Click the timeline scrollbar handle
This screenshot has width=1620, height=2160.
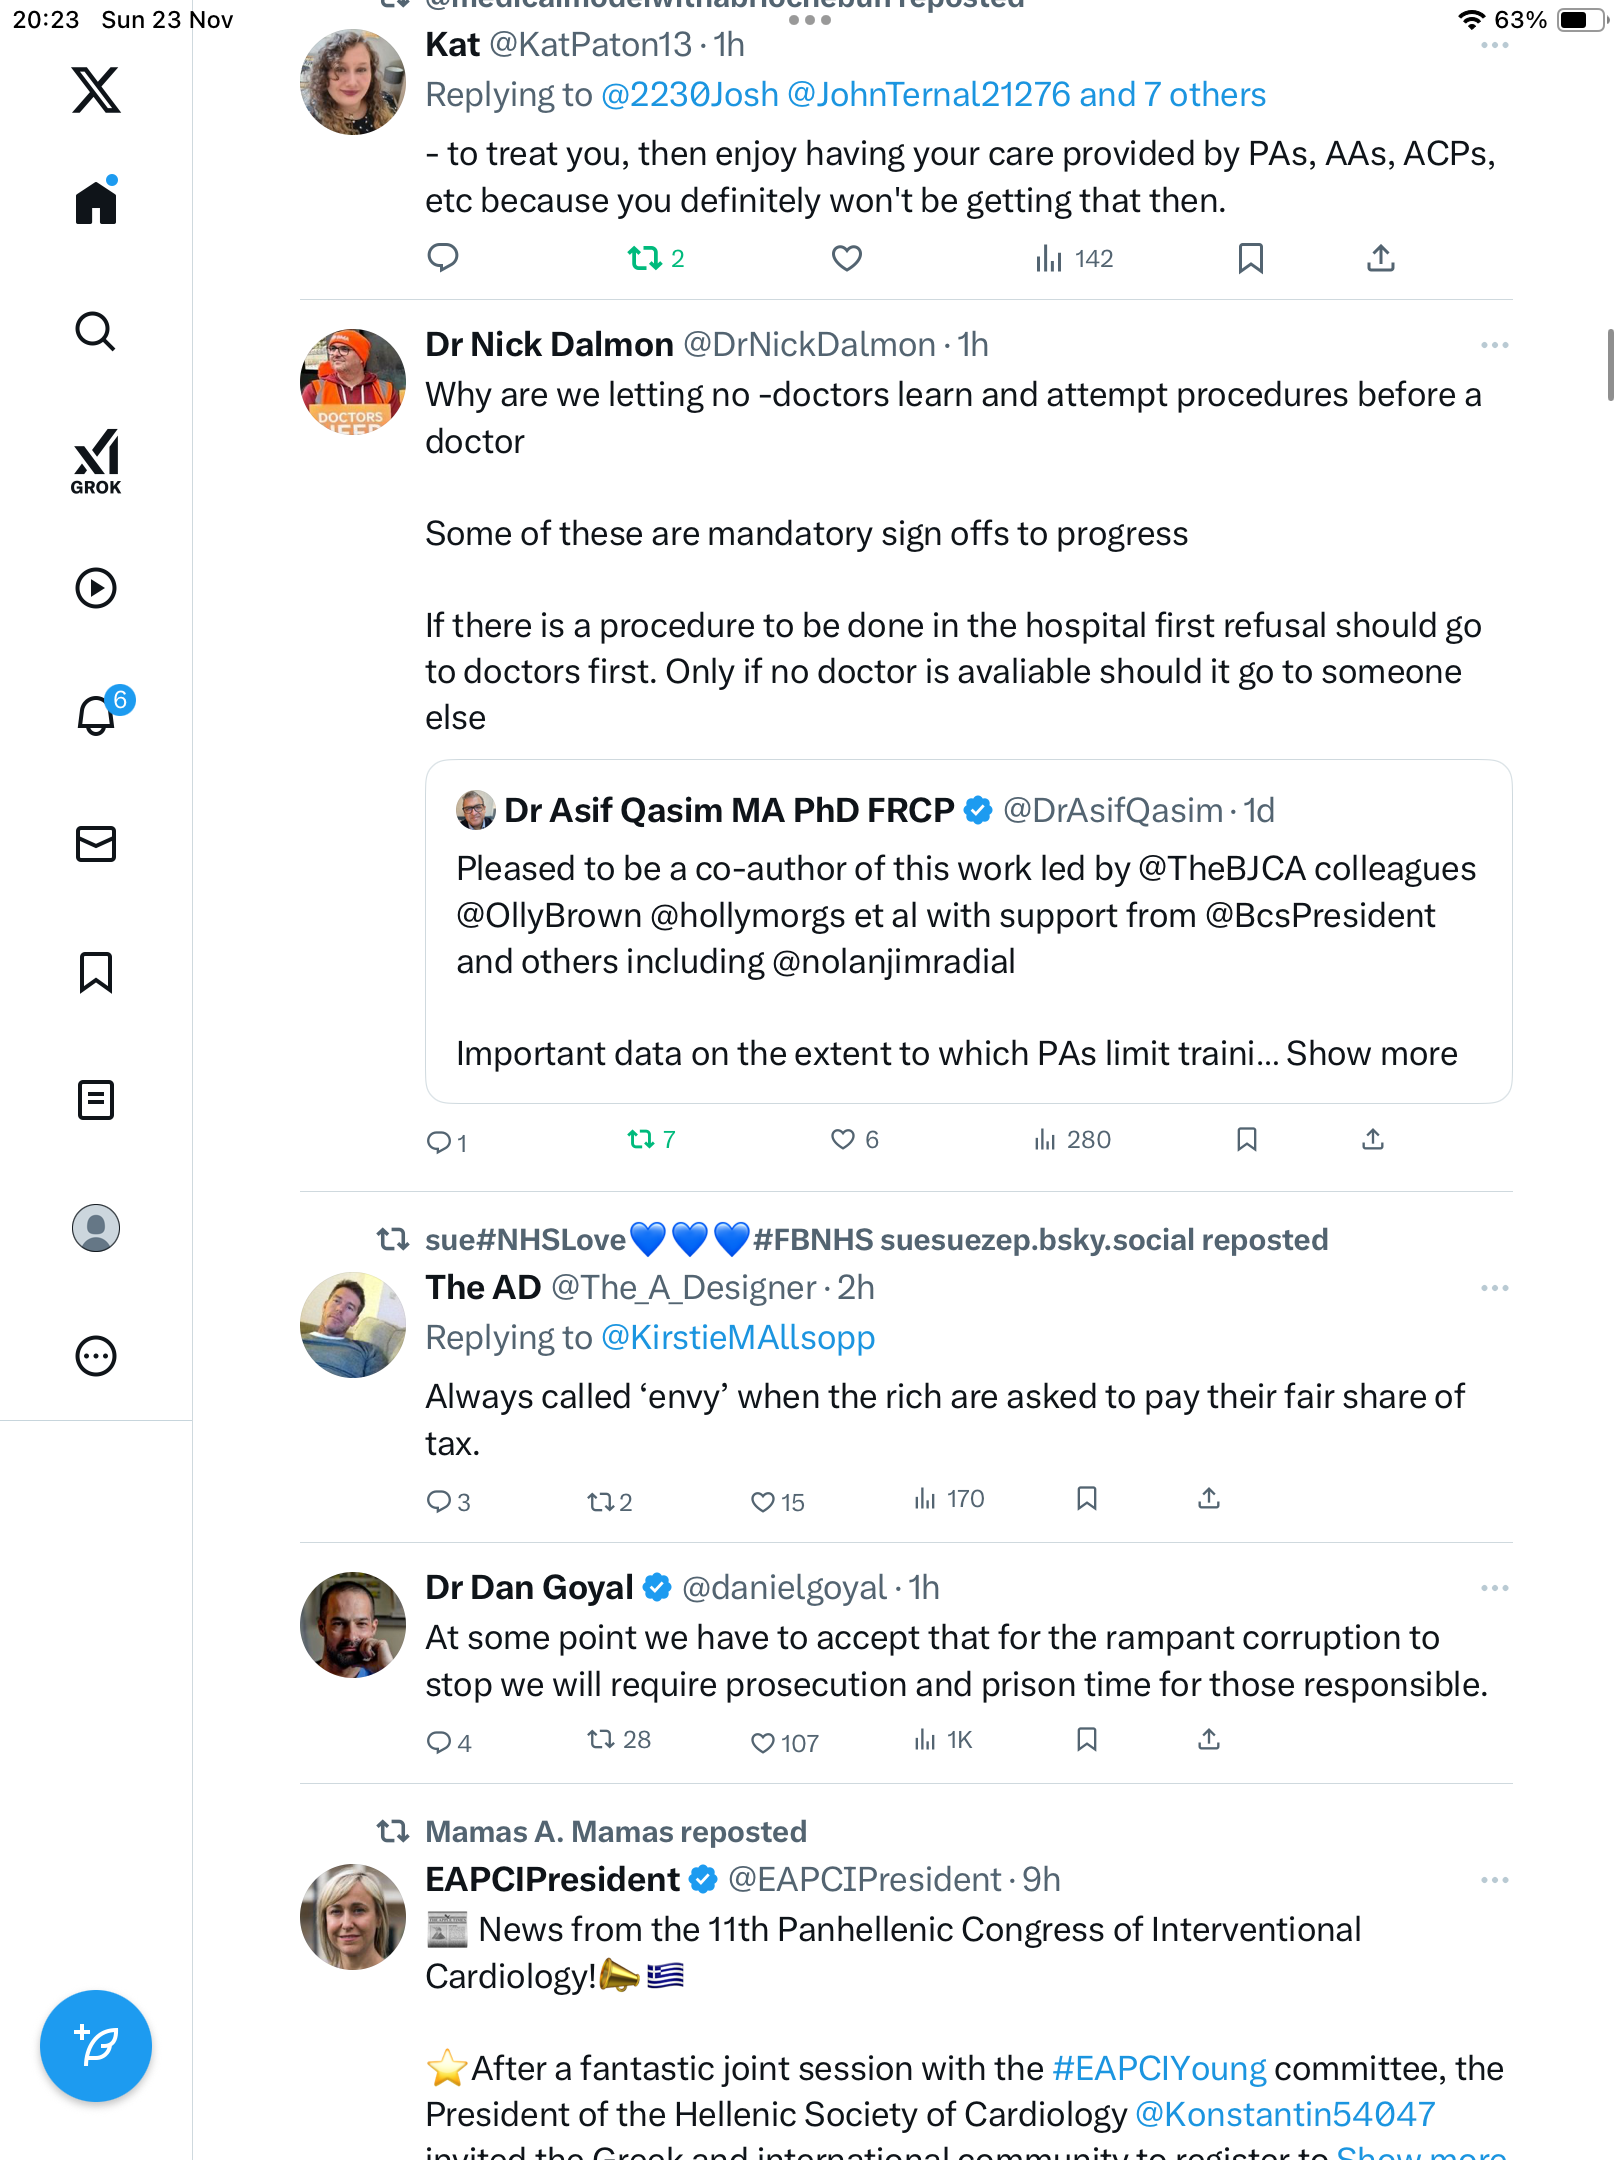(1609, 364)
